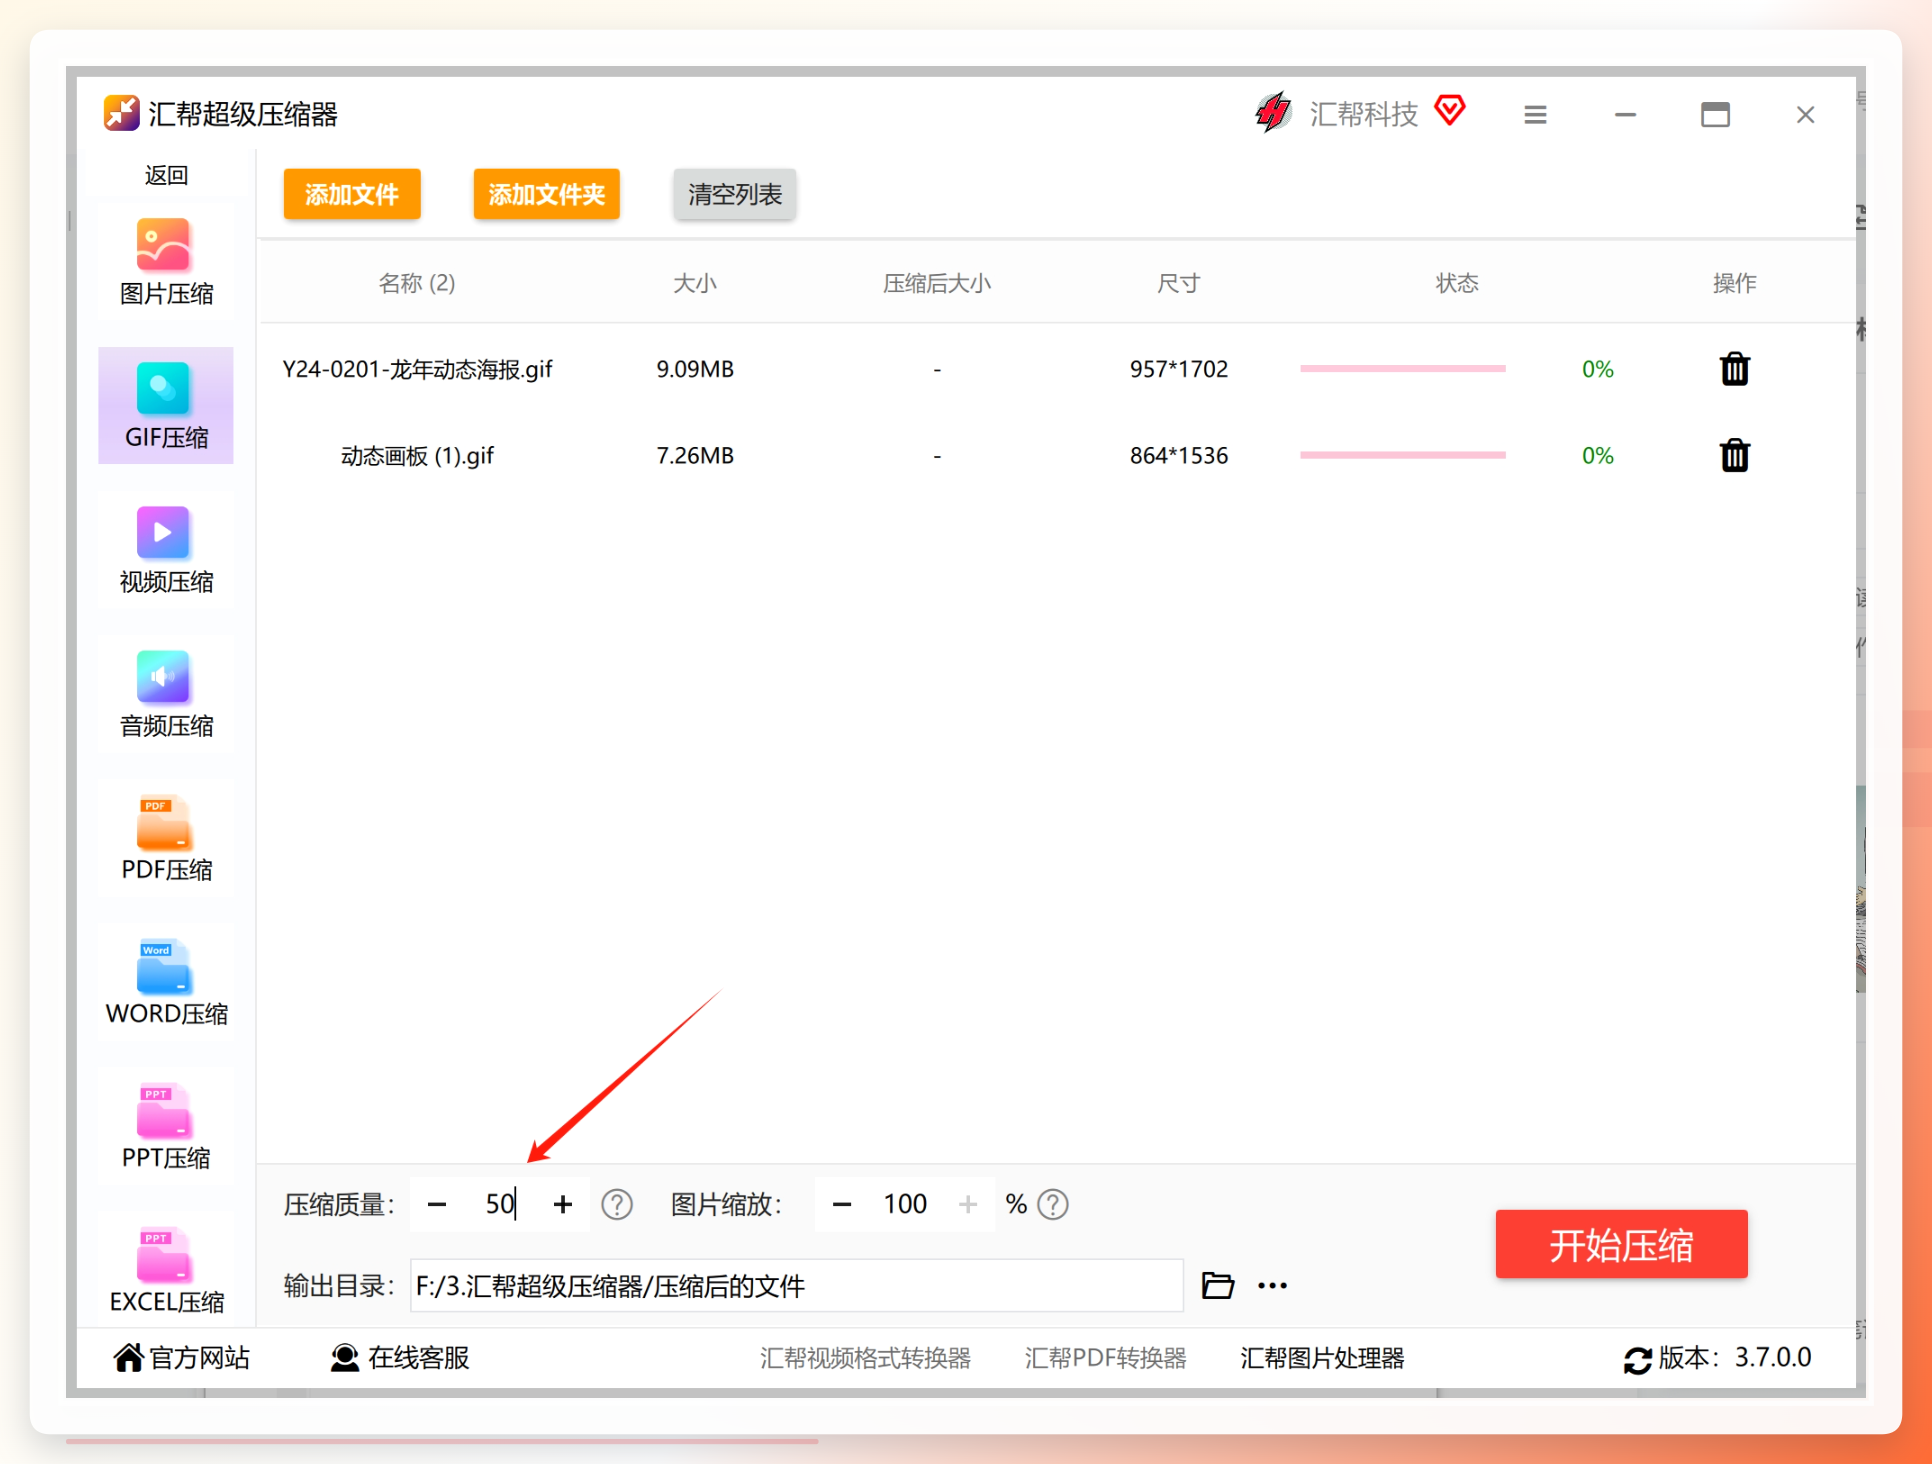
Task: Go back with 返回
Action: click(166, 175)
